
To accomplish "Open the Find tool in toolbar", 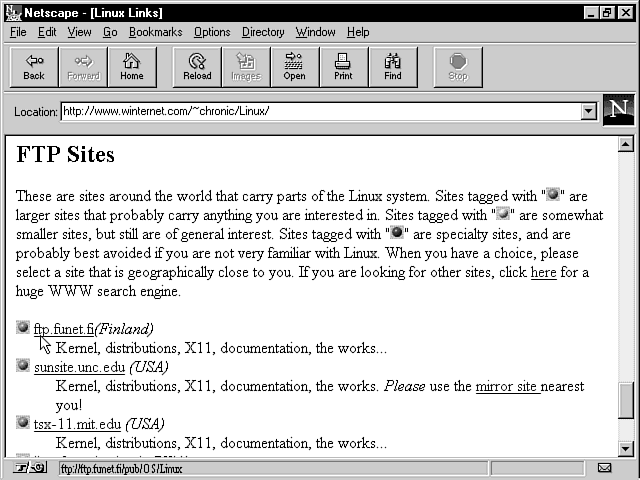I will (x=392, y=67).
